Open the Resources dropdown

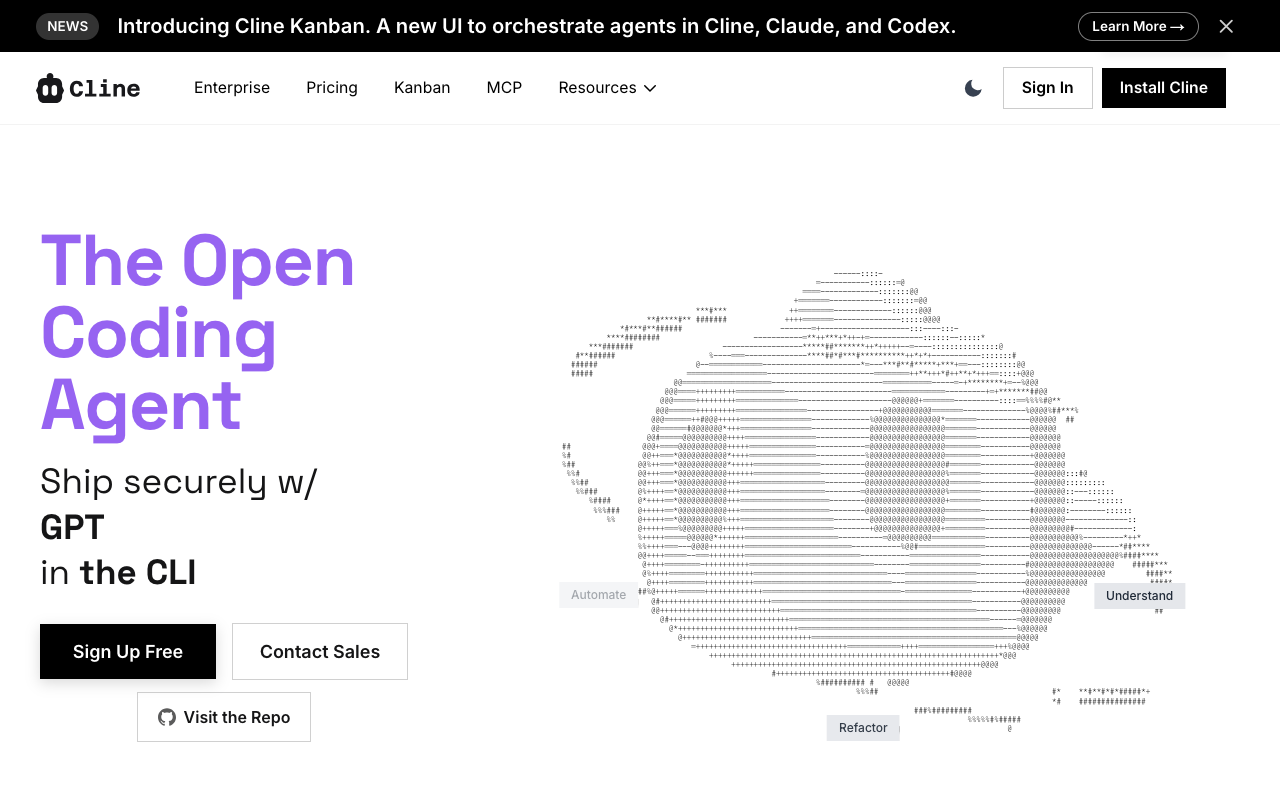(x=597, y=88)
